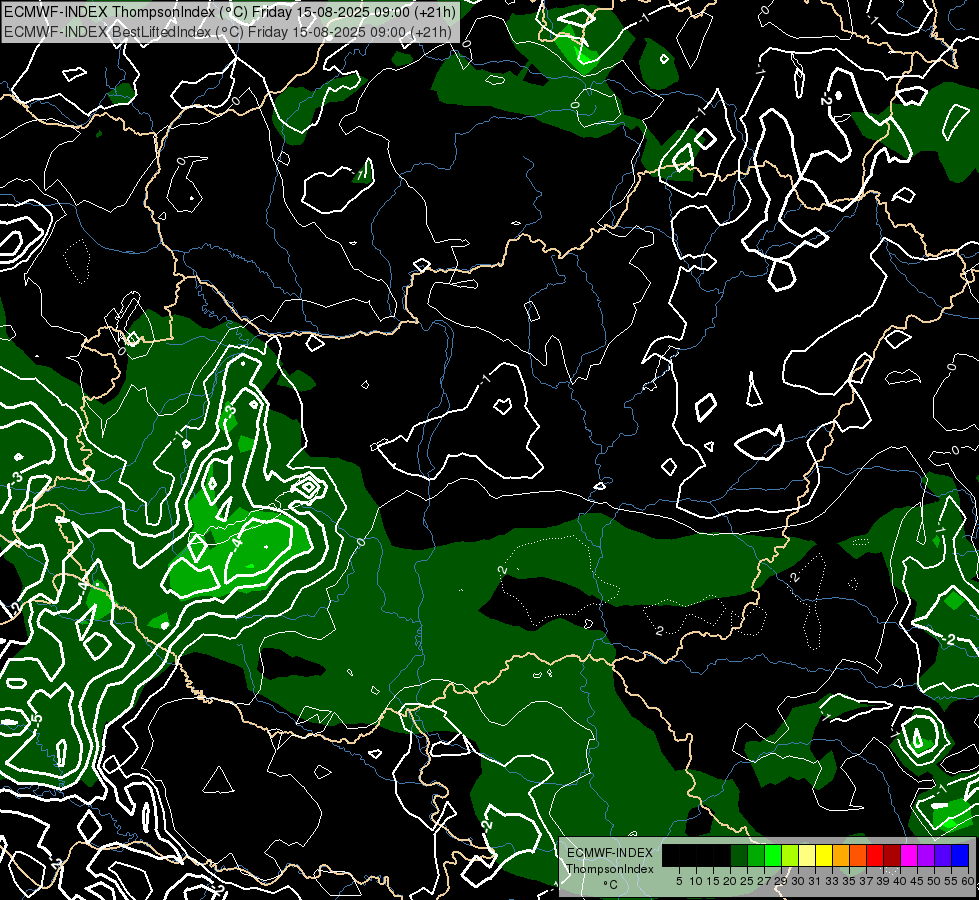The height and width of the screenshot is (900, 979).
Task: Select the yellow 31–33 legend swatch
Action: click(824, 855)
